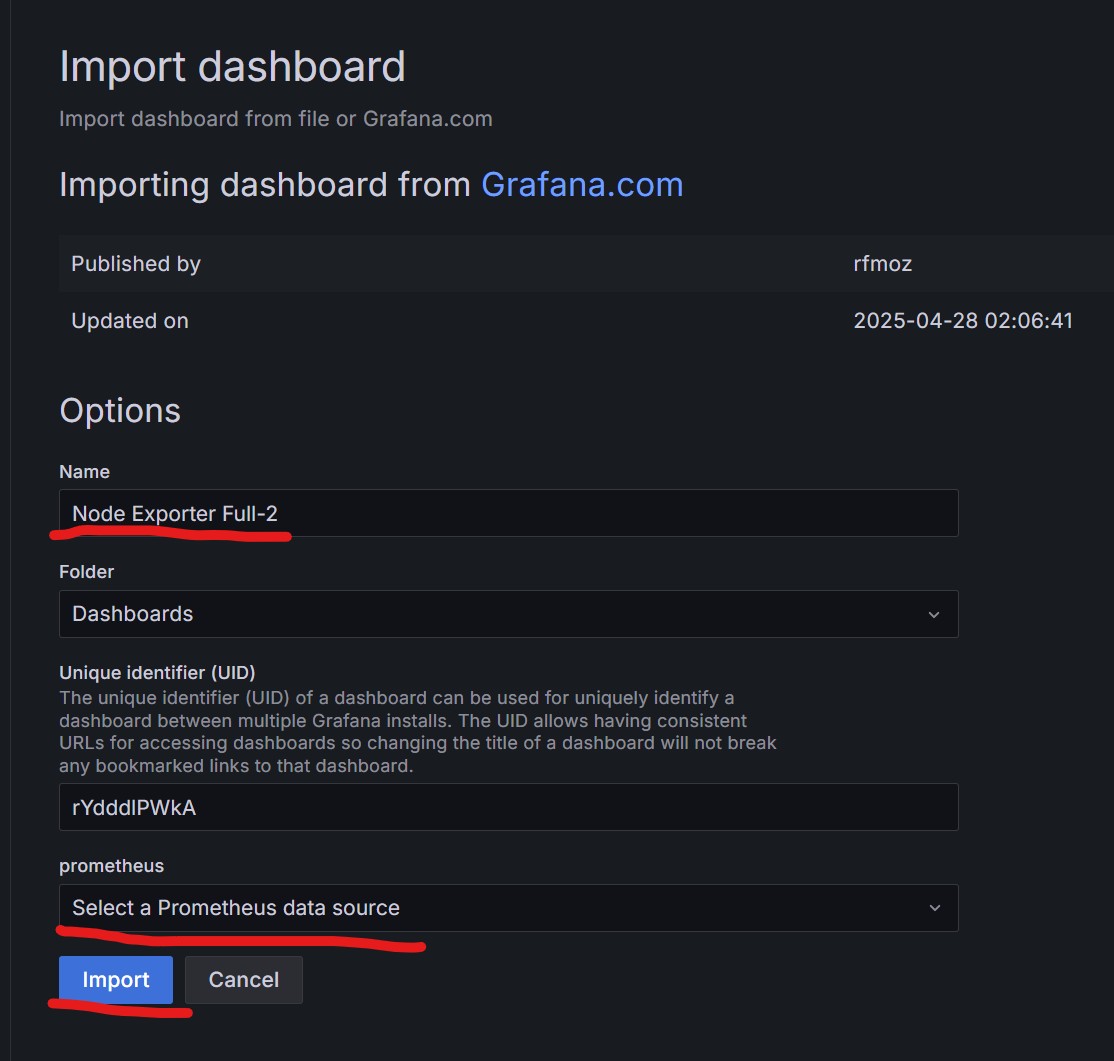Click the Options section heading
This screenshot has width=1114, height=1061.
(x=120, y=410)
